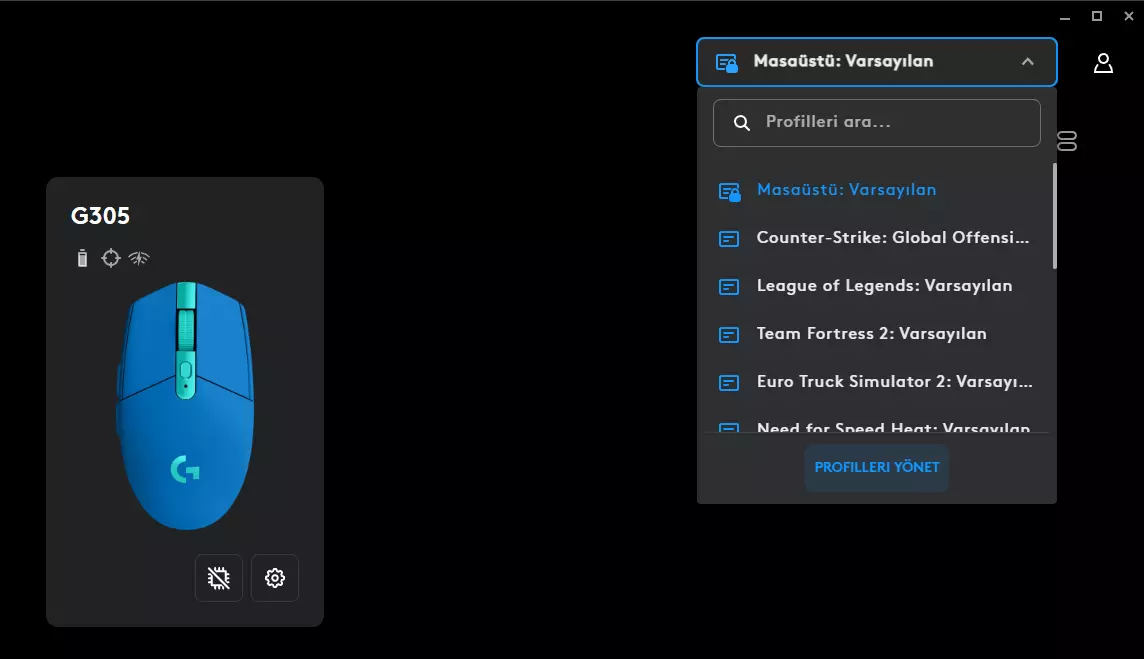The image size is (1144, 659).
Task: Click the wireless connection icon on G305 card
Action: [x=139, y=258]
